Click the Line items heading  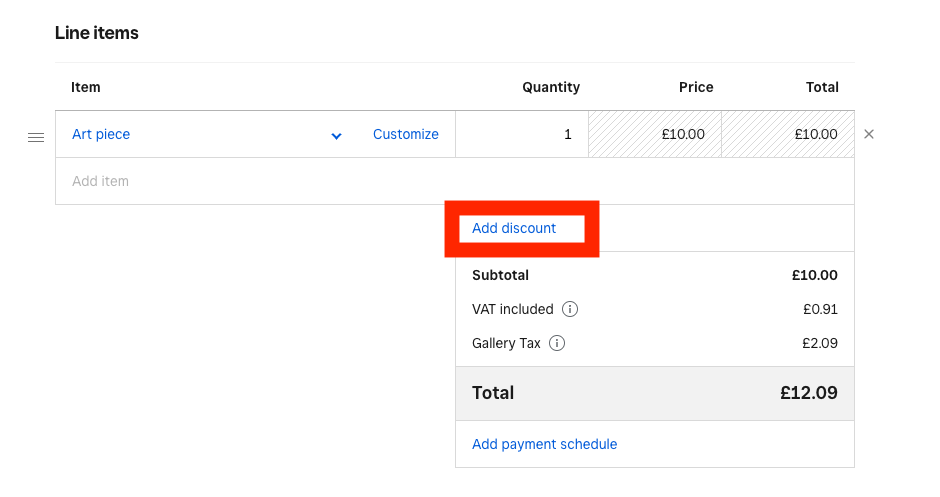(97, 33)
